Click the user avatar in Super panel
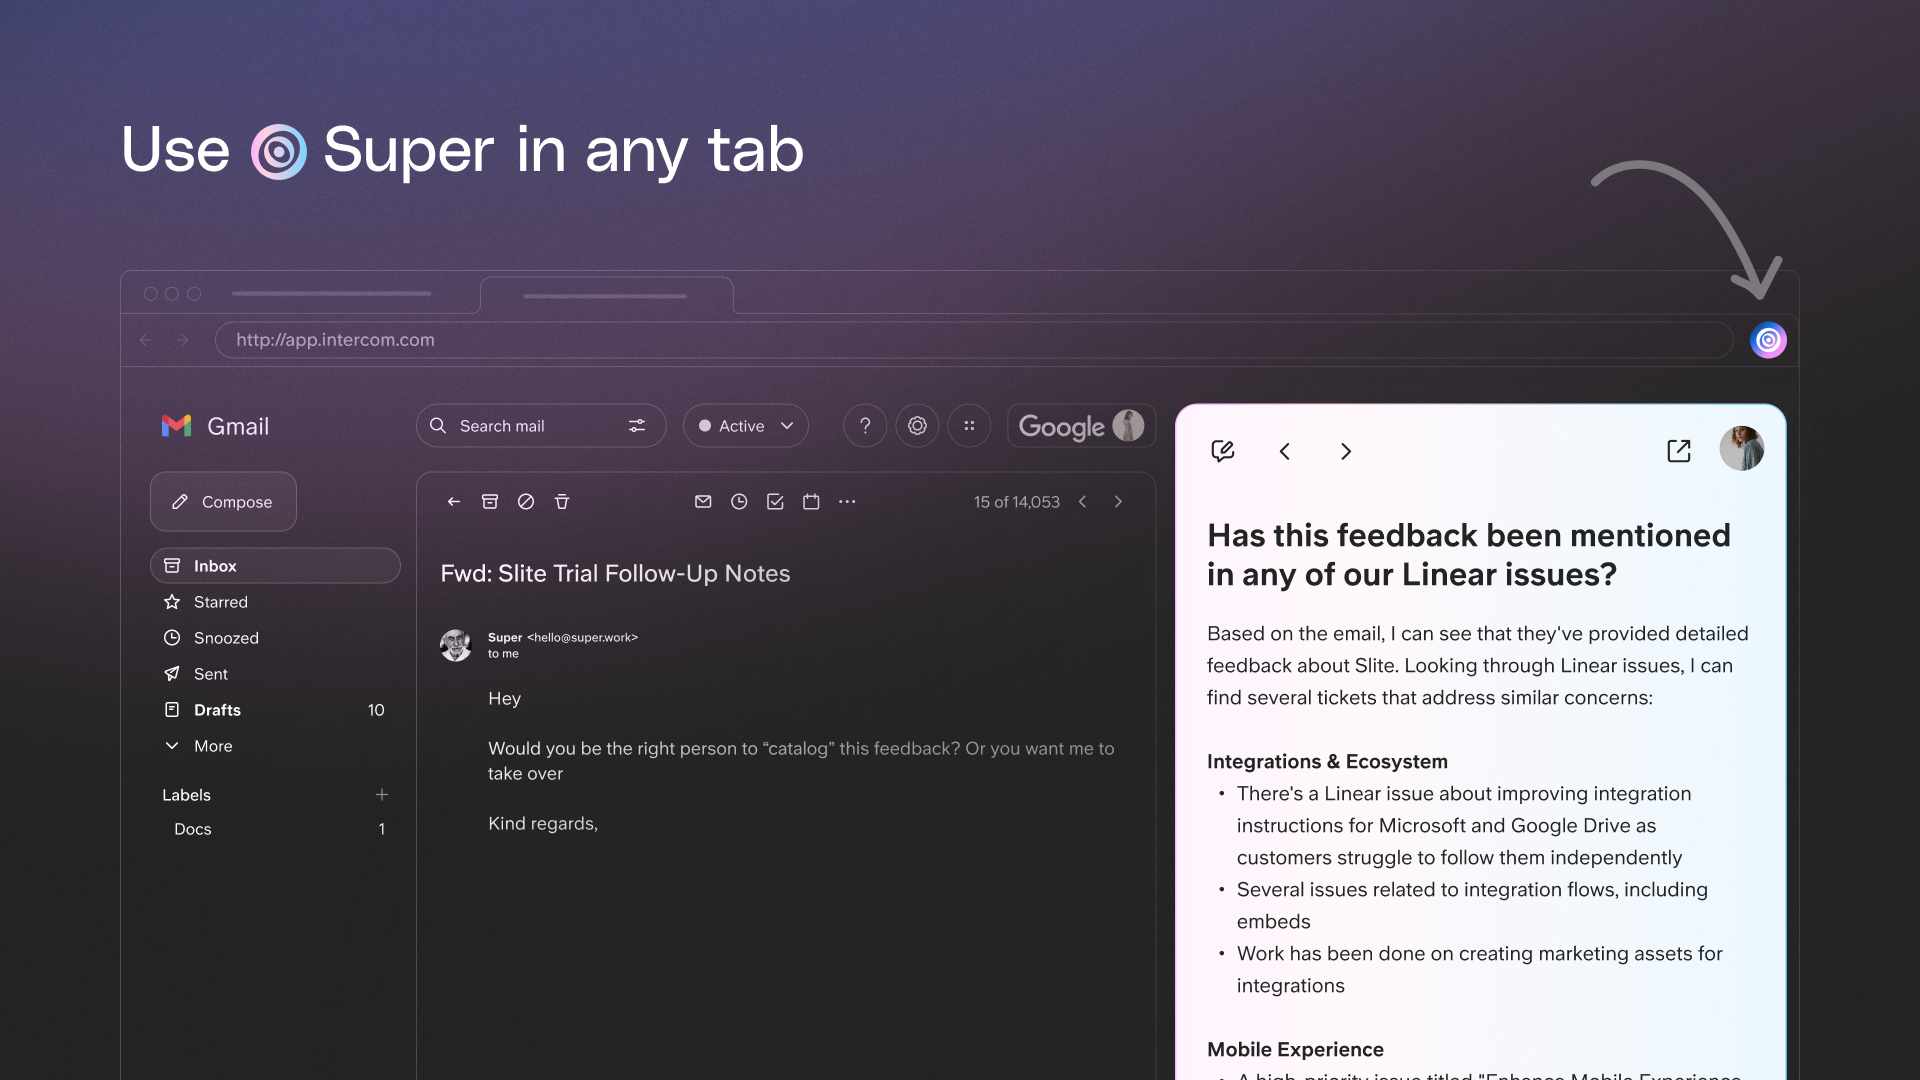Screen dimensions: 1920x1080 1741,448
